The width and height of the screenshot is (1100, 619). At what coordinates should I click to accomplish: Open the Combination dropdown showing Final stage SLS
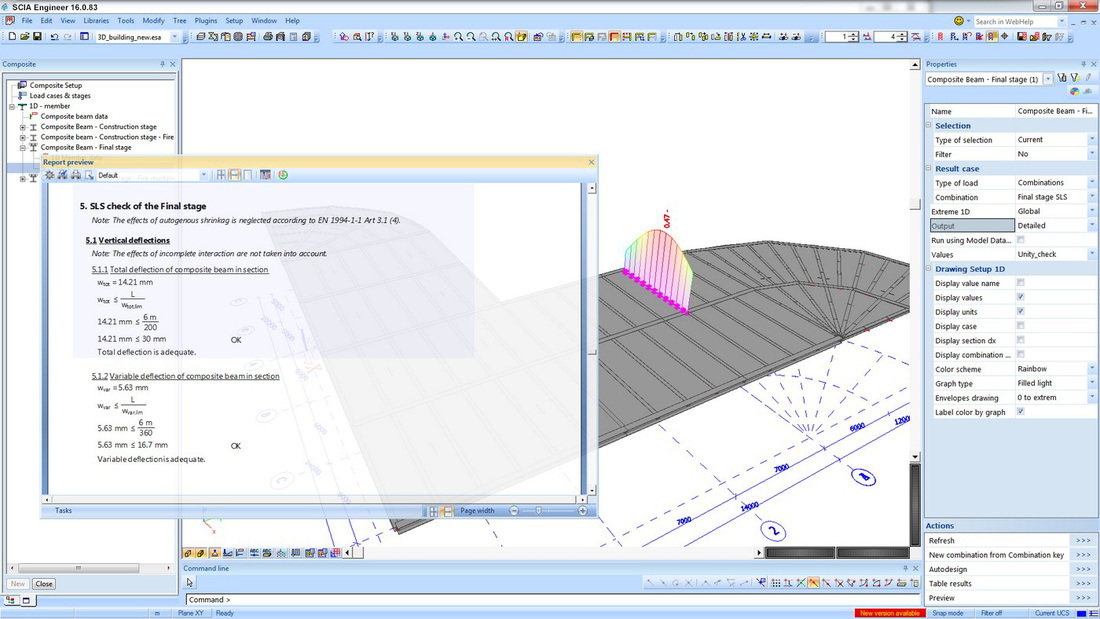(x=1092, y=197)
